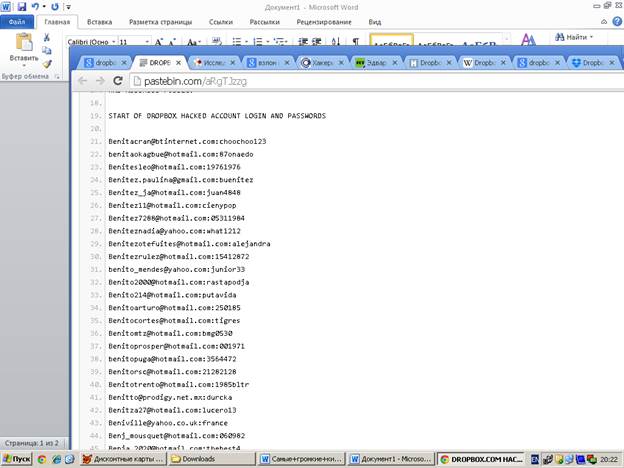Image resolution: width=624 pixels, height=468 pixels.
Task: Click the Shrink Font icon in Word
Action: (x=172, y=42)
